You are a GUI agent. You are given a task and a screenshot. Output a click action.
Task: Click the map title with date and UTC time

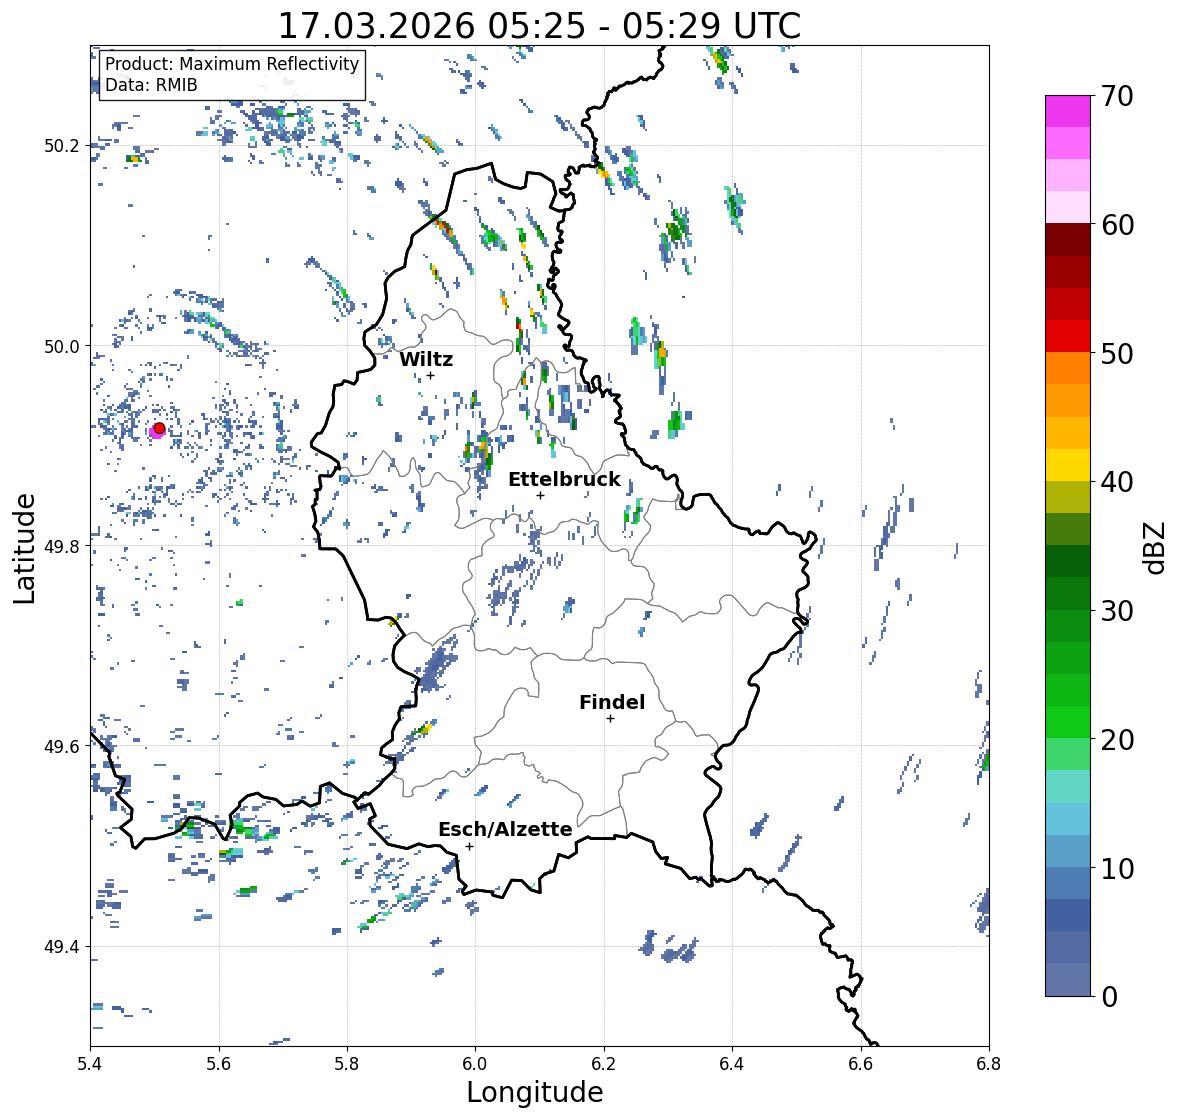point(539,26)
